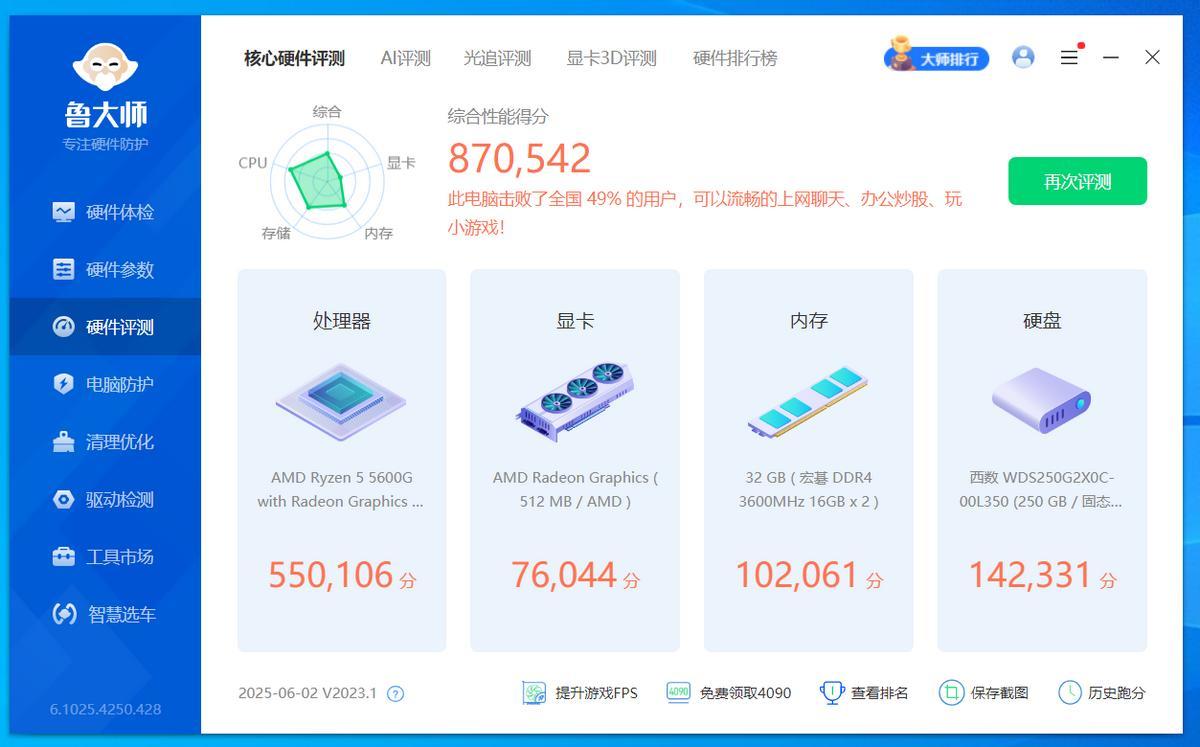The width and height of the screenshot is (1200, 747).
Task: Click the help question mark icon
Action: 395,693
